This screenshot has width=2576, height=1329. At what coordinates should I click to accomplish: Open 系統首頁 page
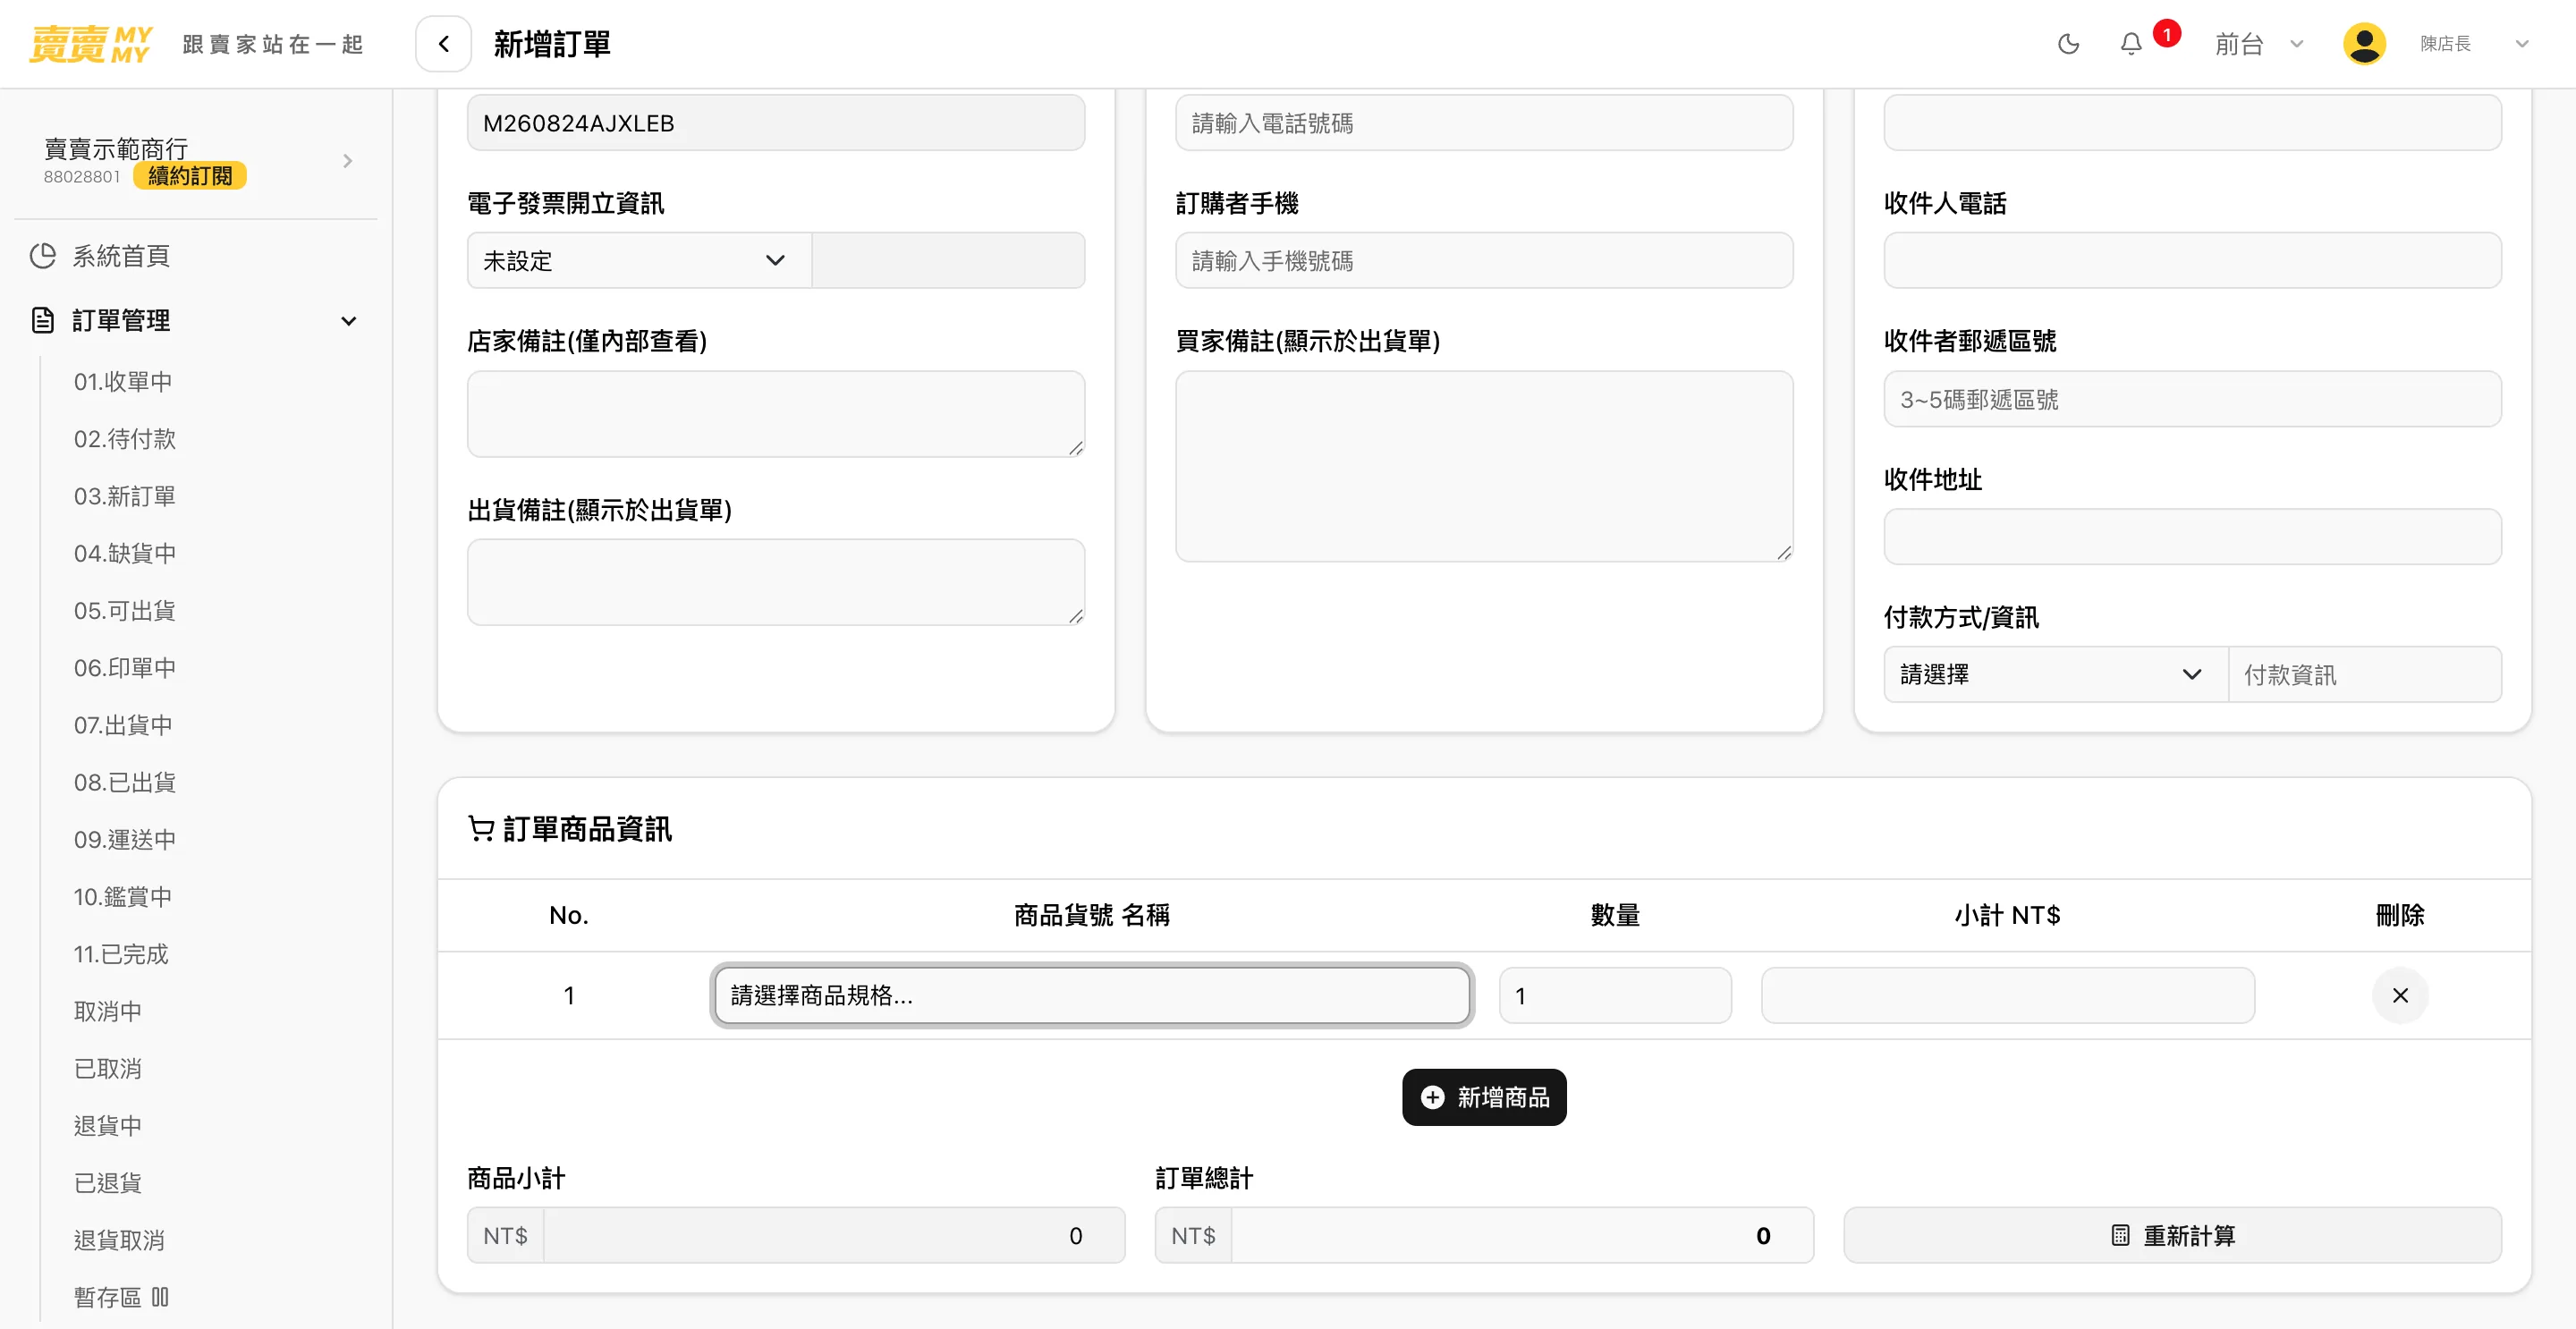point(121,256)
